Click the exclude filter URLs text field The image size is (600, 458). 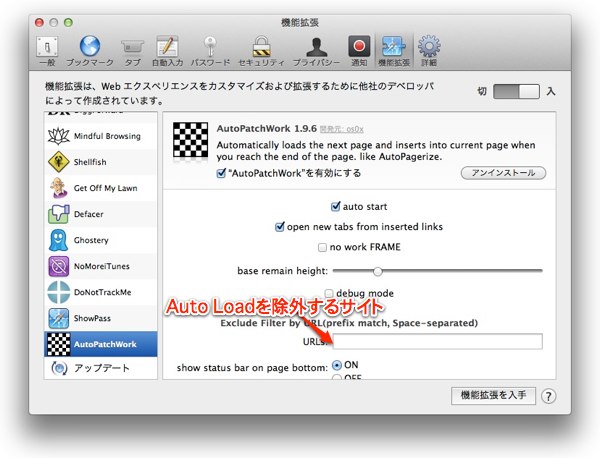[437, 341]
